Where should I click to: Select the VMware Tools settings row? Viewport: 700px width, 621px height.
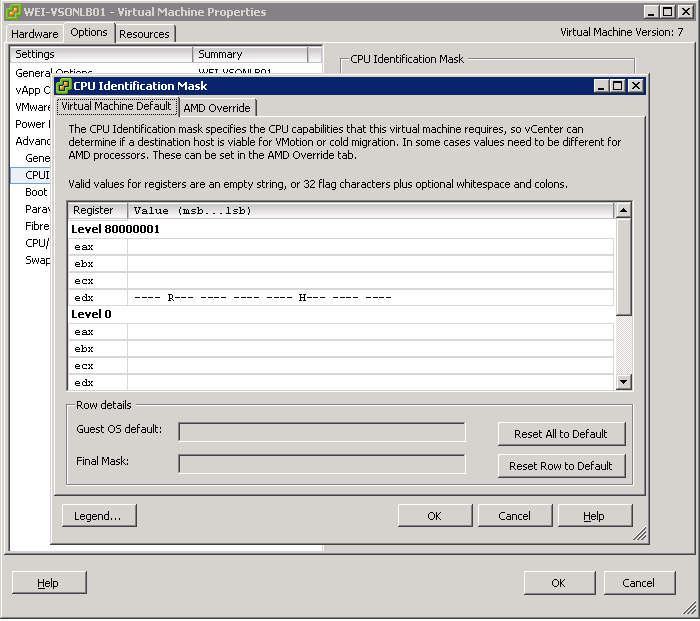click(x=32, y=107)
